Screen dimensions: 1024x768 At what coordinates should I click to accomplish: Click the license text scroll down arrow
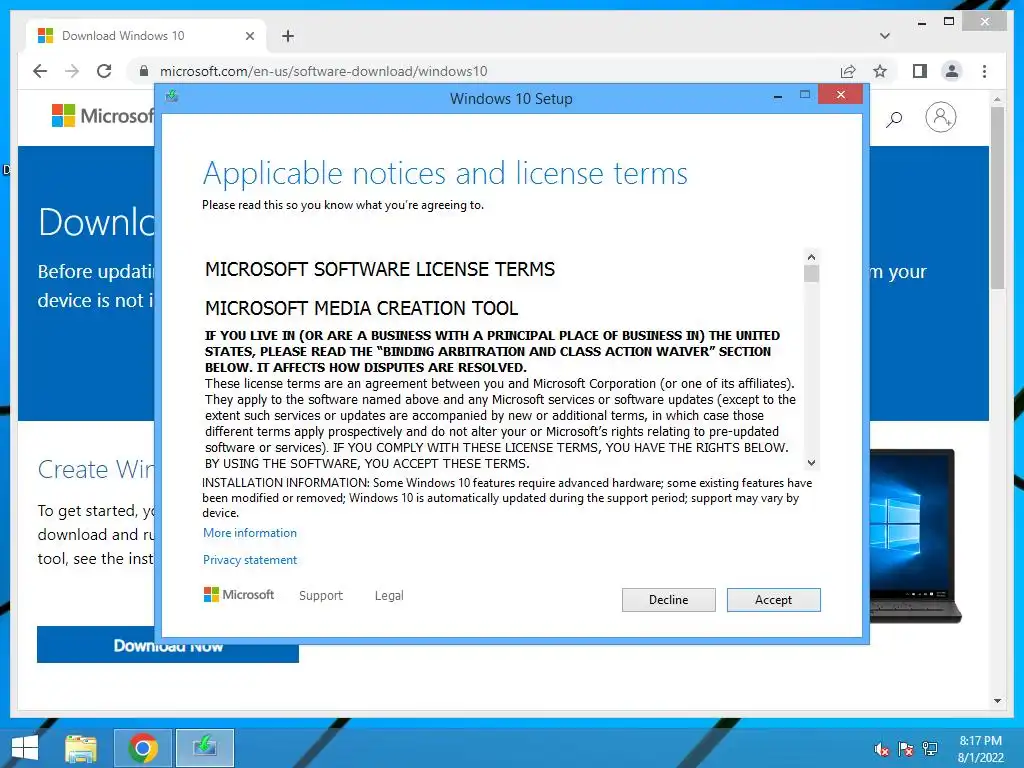(x=811, y=462)
